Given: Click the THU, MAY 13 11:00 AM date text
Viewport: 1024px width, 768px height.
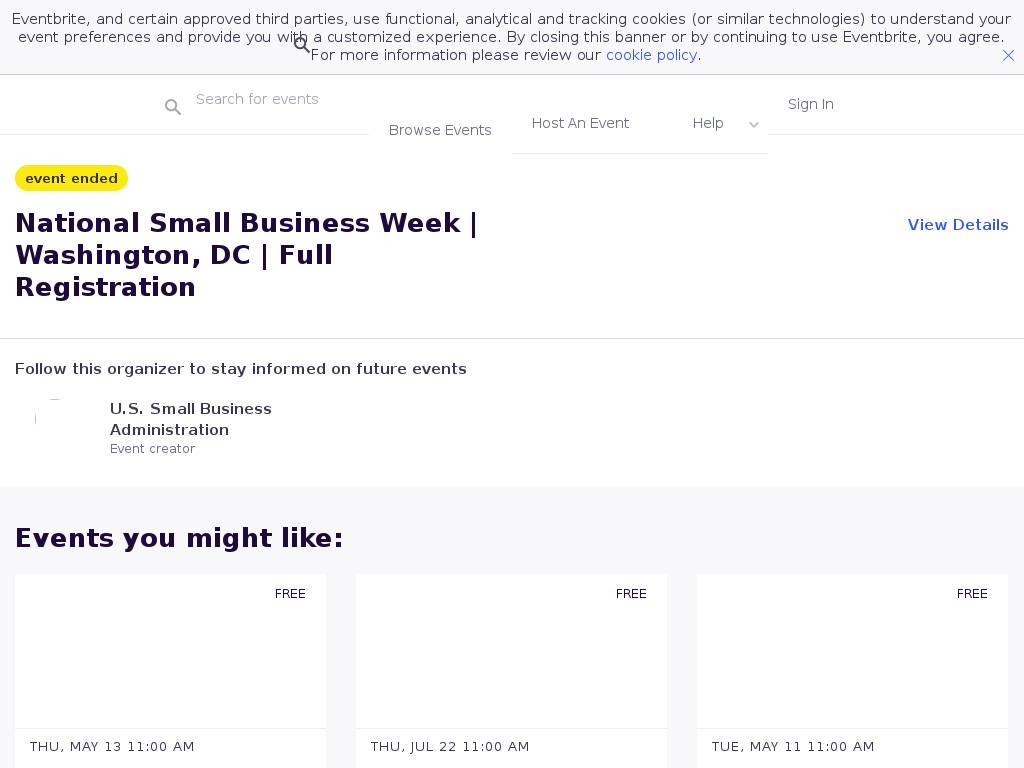Looking at the screenshot, I should 112,747.
